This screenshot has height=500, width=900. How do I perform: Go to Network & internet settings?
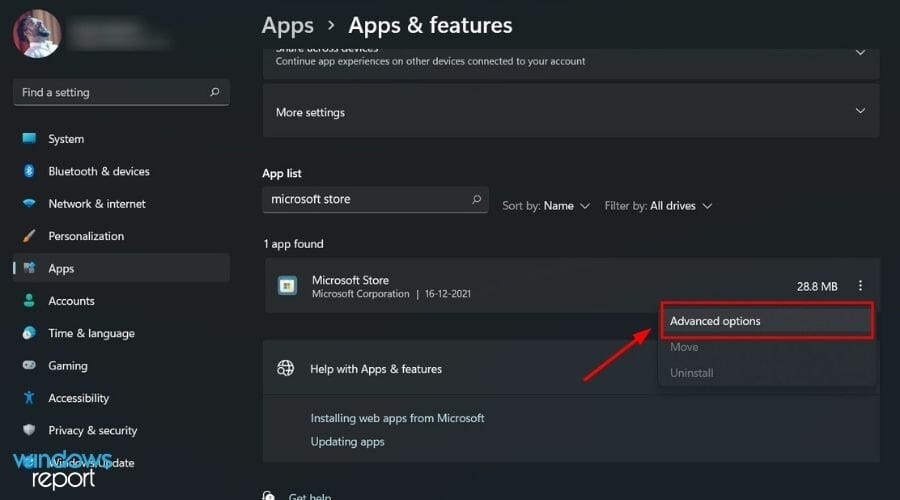point(121,203)
